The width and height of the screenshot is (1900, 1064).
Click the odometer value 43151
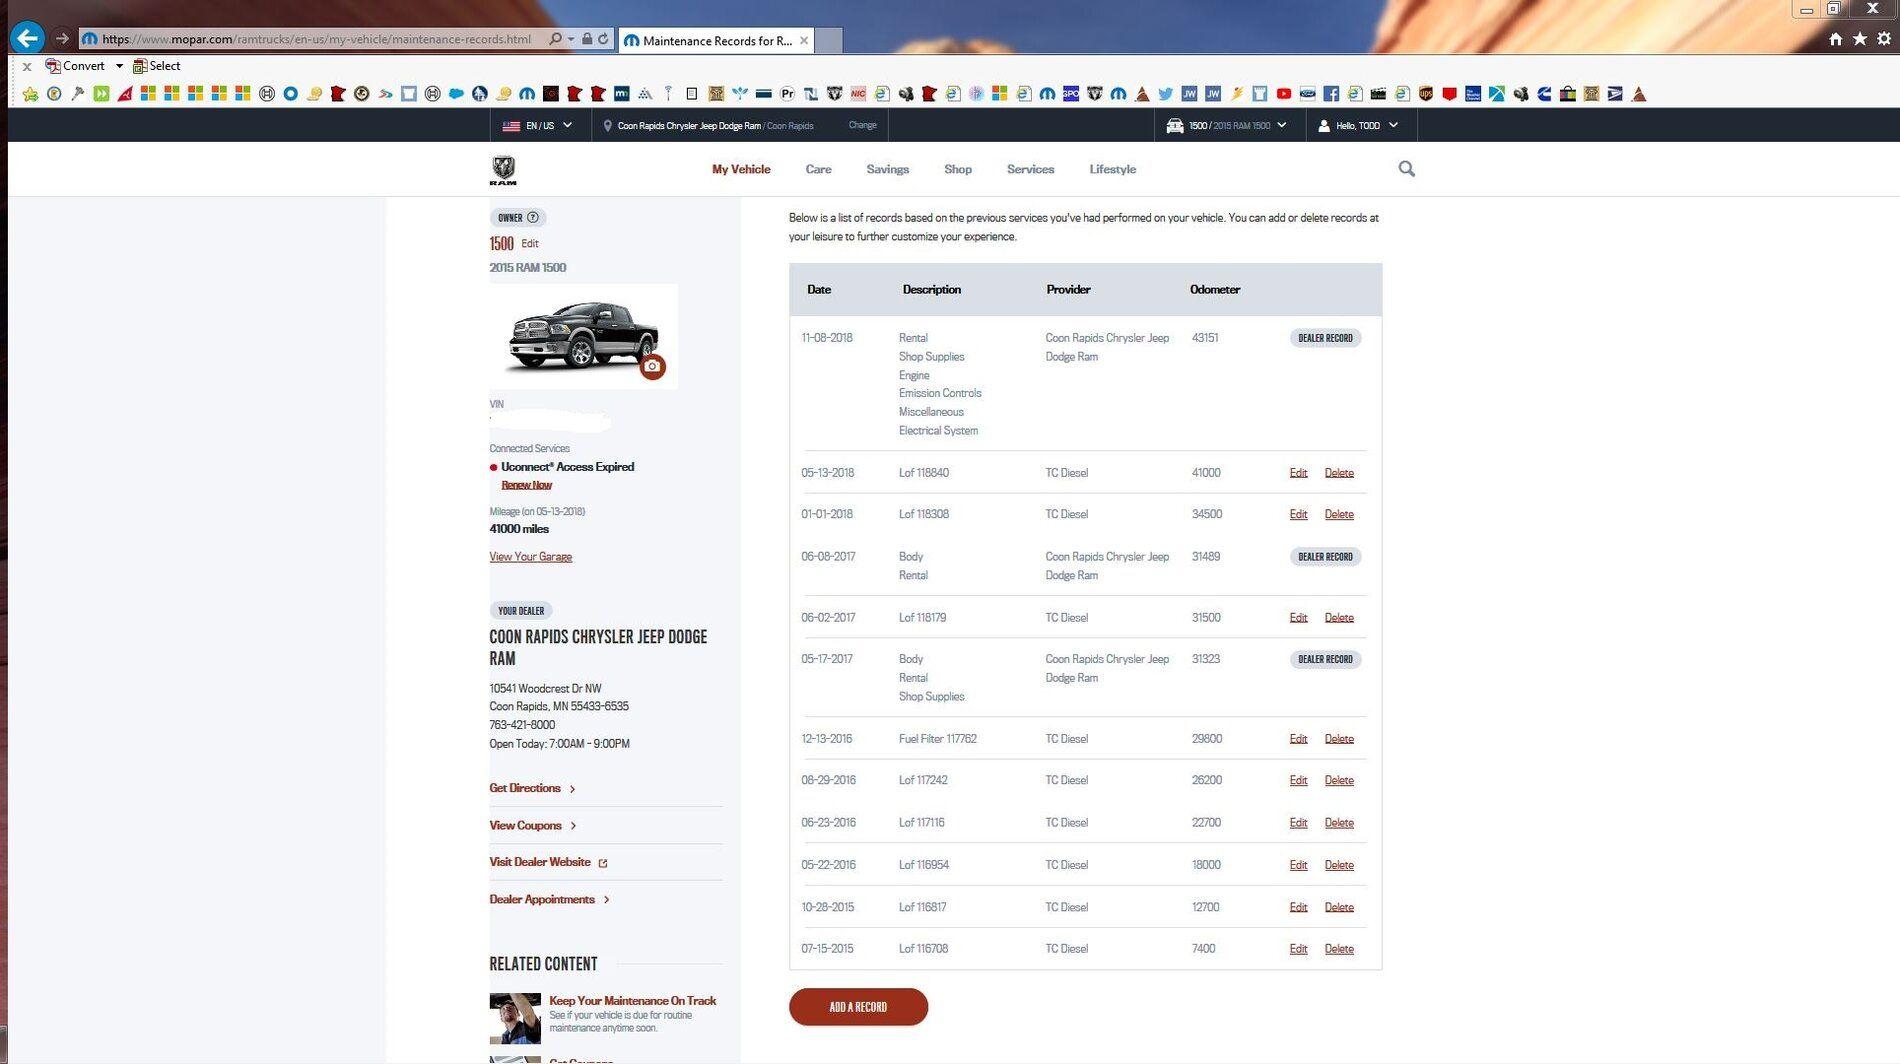click(1205, 338)
